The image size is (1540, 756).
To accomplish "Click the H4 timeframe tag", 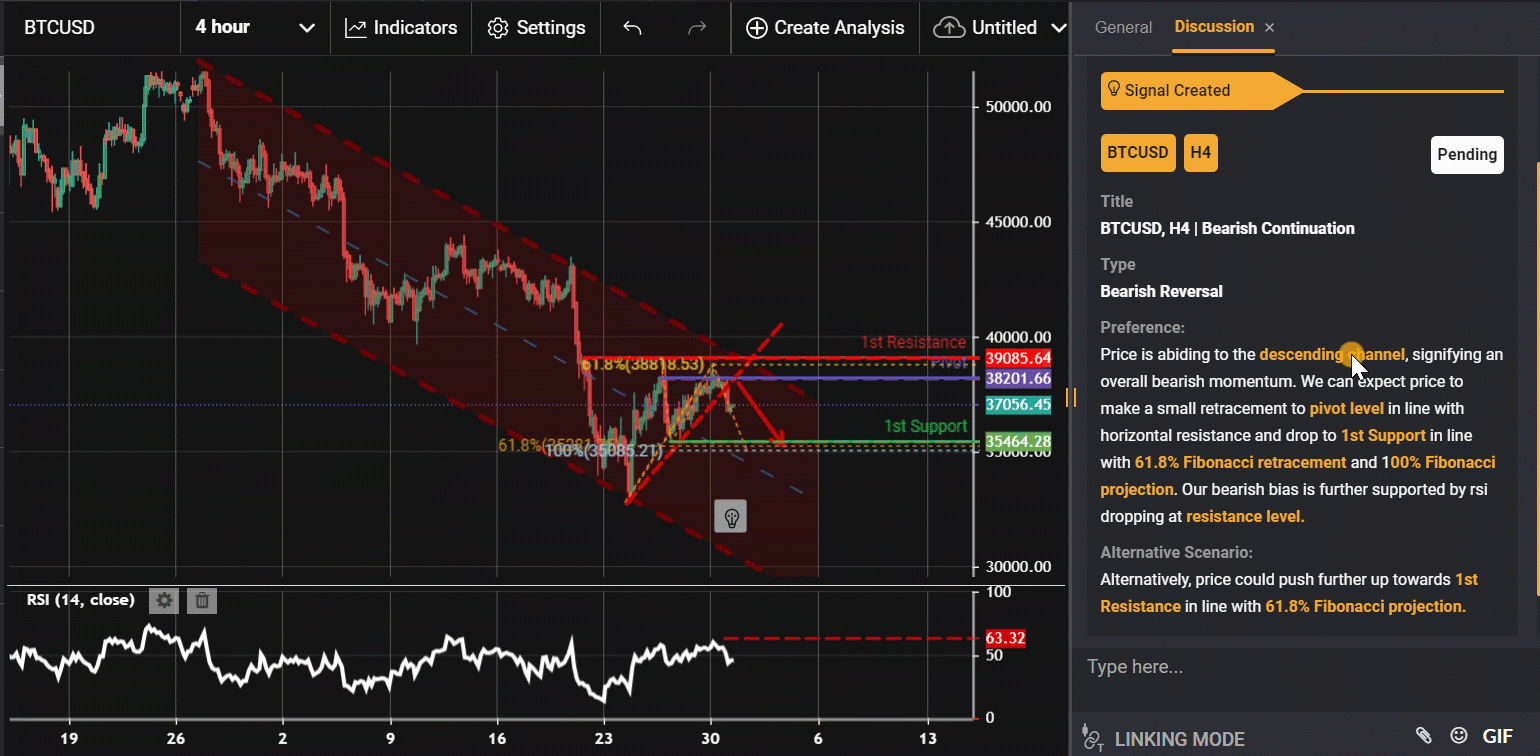I will (x=1201, y=153).
